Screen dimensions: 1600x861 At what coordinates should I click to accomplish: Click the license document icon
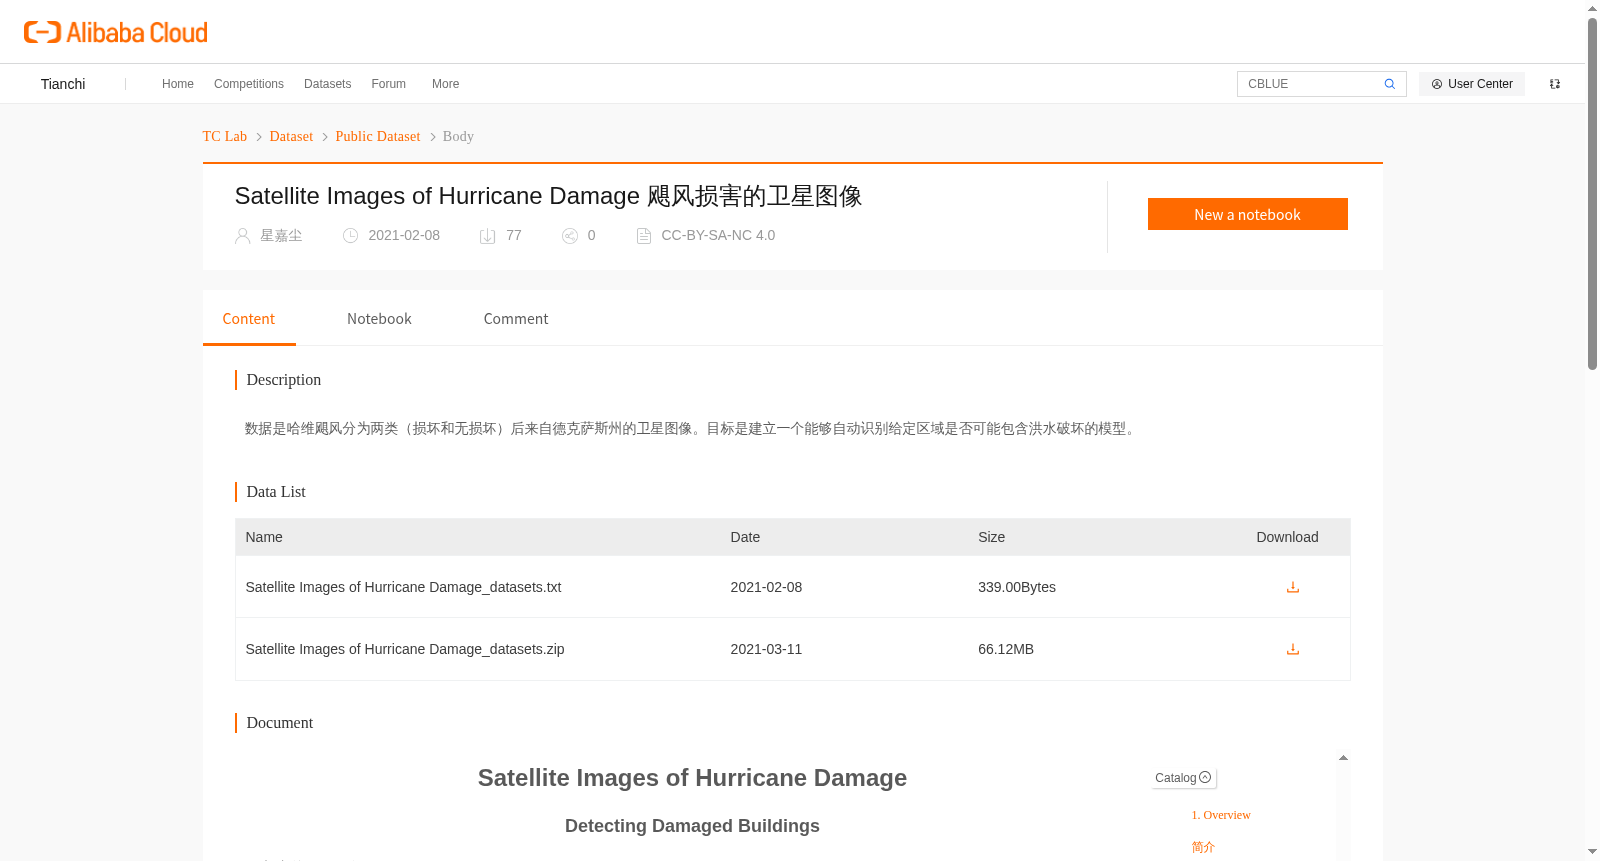click(644, 236)
